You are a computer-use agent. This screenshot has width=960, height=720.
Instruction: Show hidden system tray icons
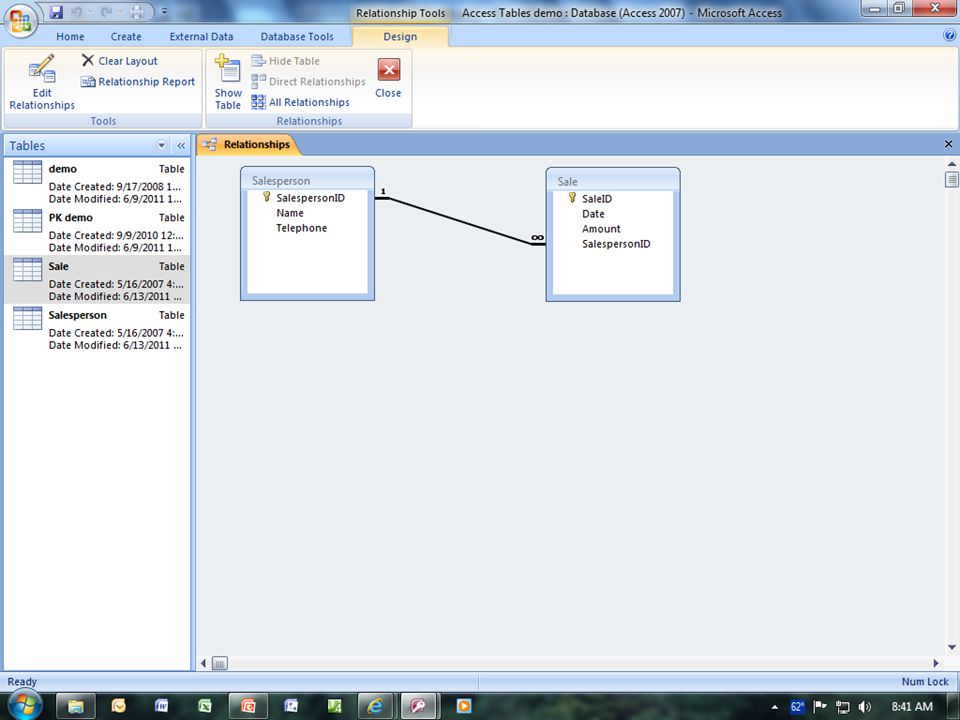click(x=775, y=707)
